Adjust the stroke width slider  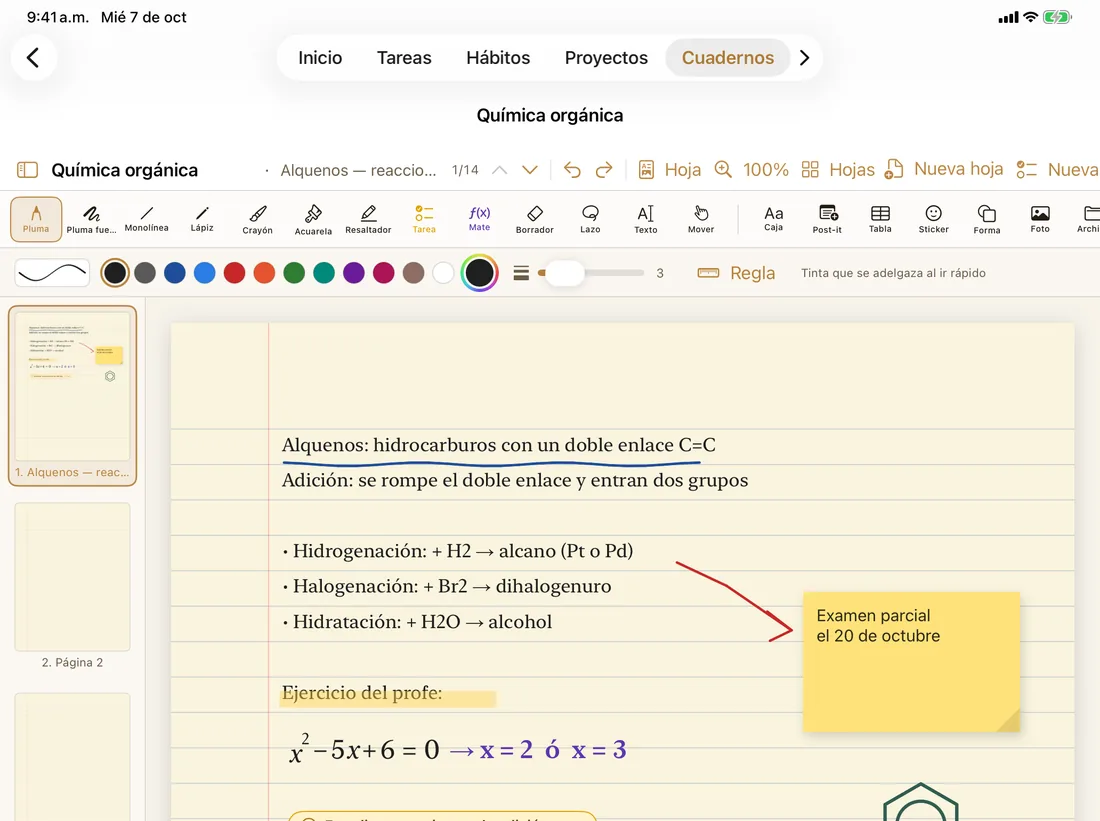coord(591,273)
